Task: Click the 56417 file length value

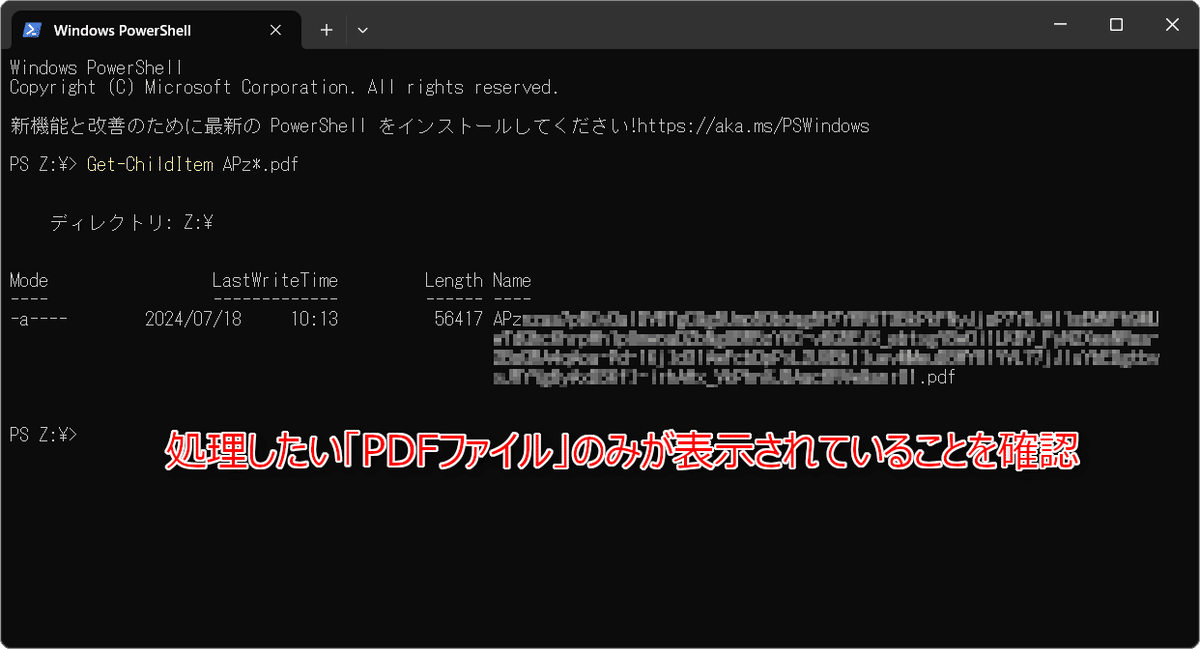Action: (x=459, y=319)
